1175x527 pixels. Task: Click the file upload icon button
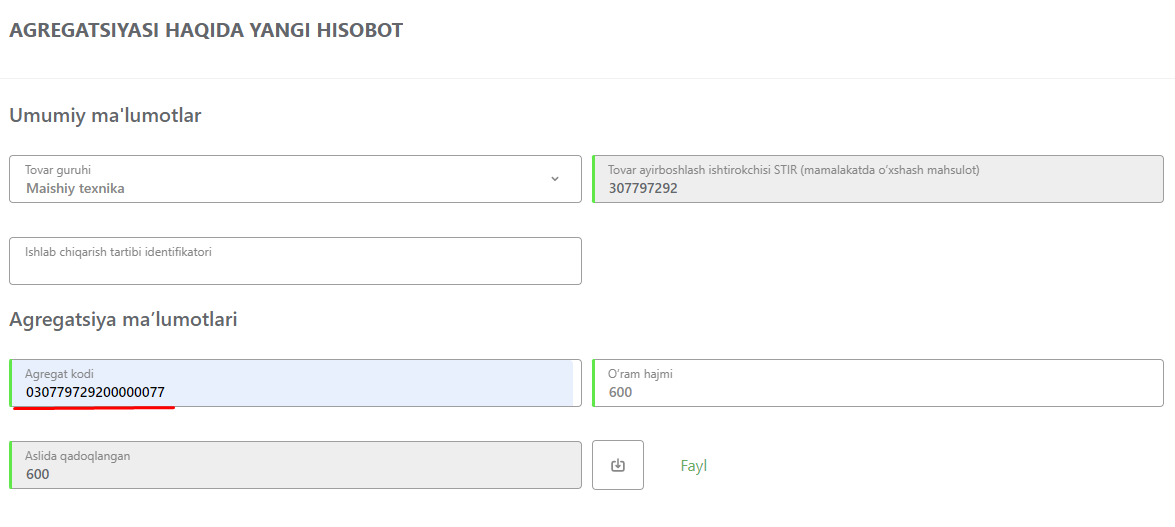tap(617, 465)
